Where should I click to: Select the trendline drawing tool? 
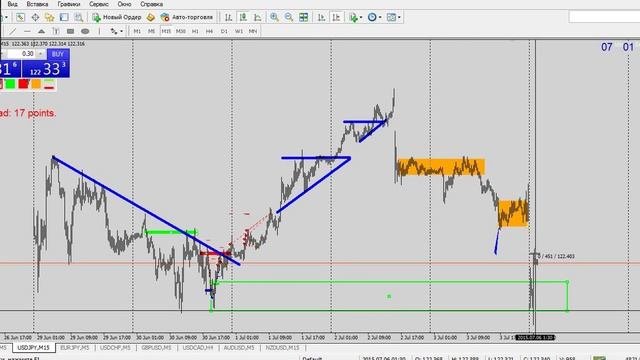point(13,31)
